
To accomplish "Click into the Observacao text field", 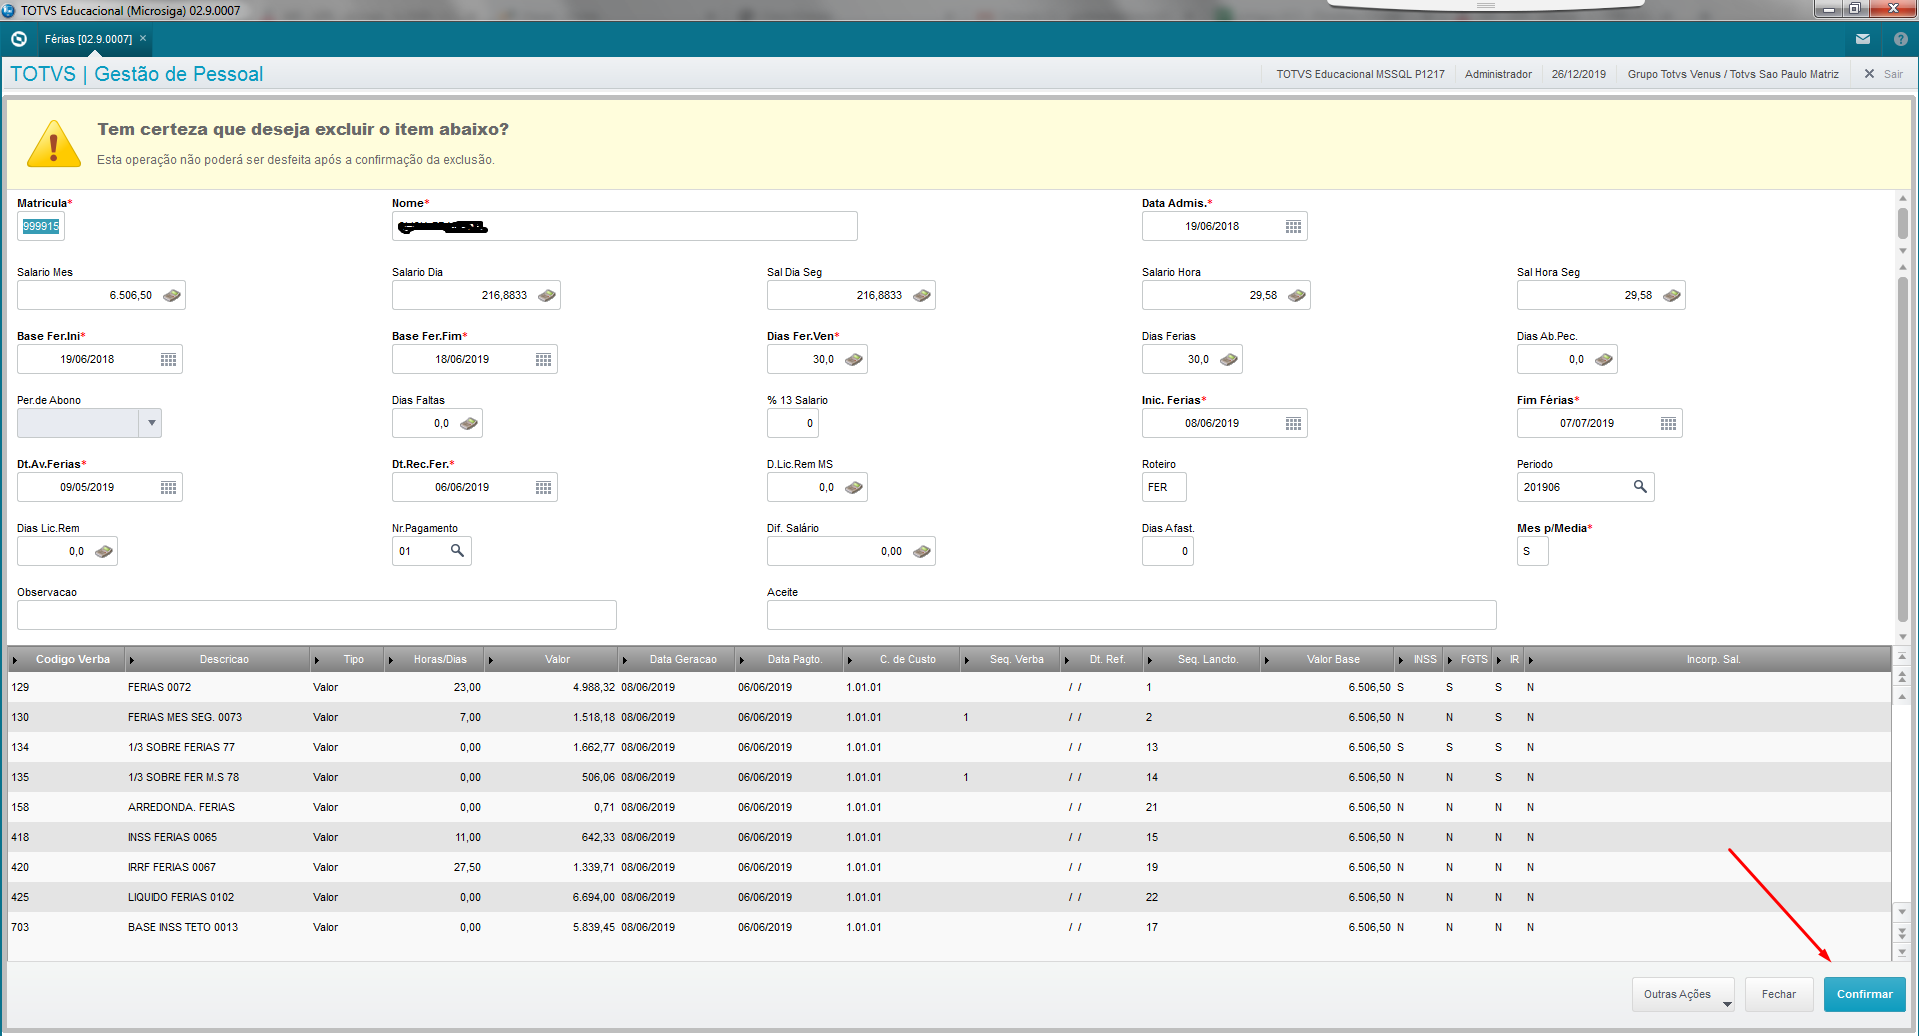I will 317,615.
